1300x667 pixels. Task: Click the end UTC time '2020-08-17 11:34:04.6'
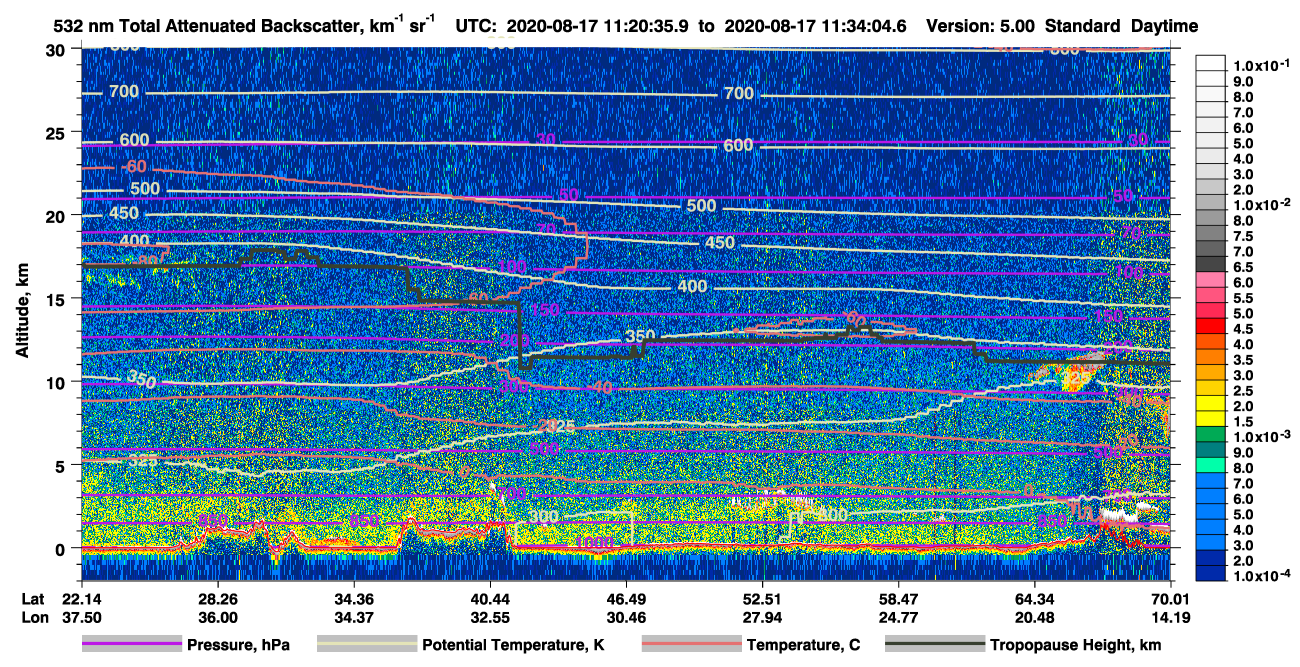[818, 26]
